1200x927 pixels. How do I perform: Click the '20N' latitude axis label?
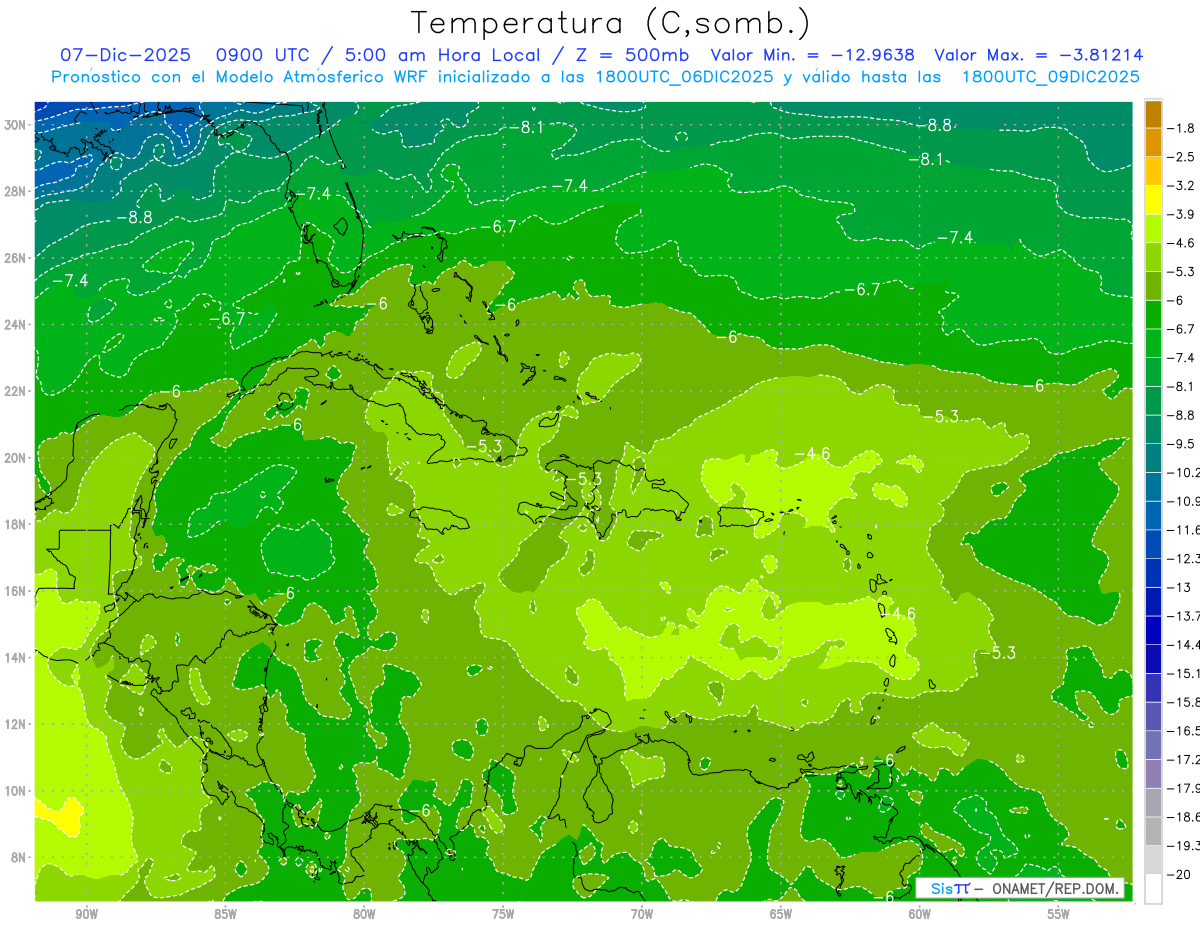pyautogui.click(x=17, y=458)
